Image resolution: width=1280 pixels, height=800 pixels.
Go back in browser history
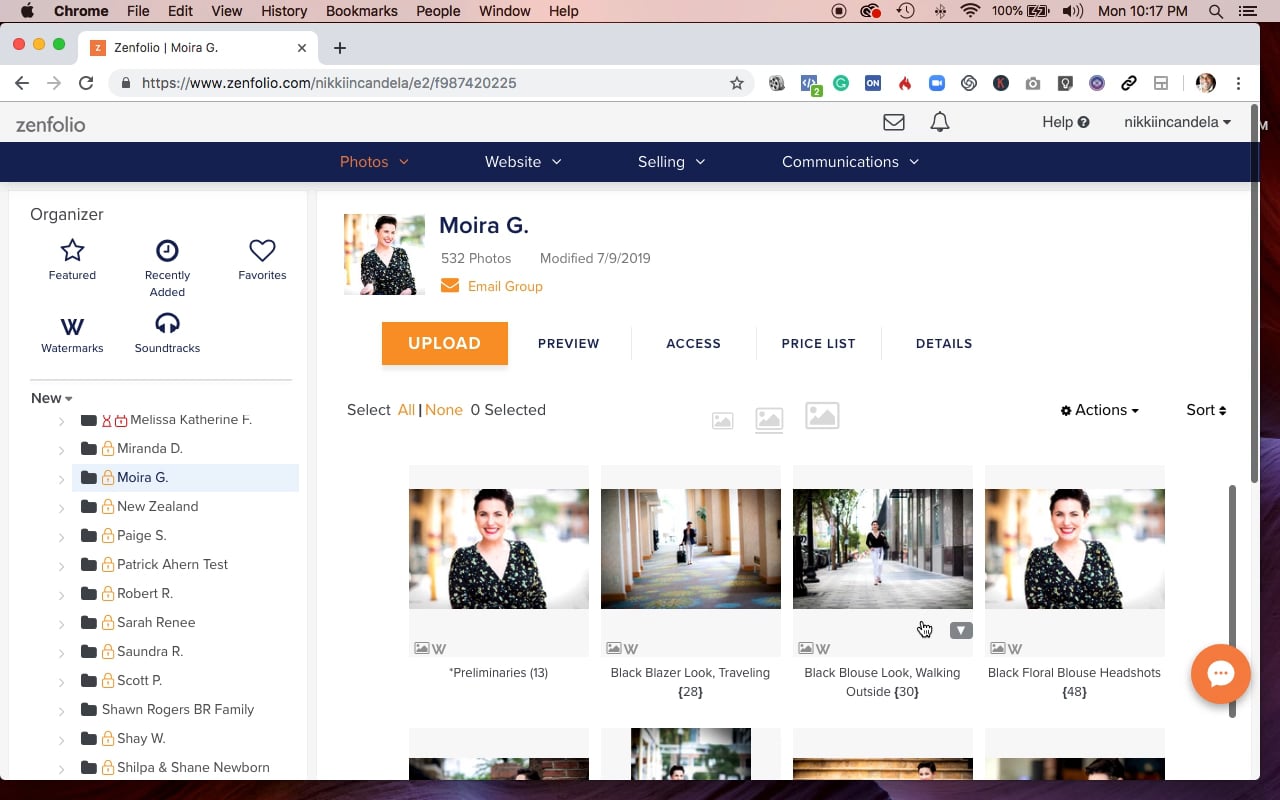[22, 83]
